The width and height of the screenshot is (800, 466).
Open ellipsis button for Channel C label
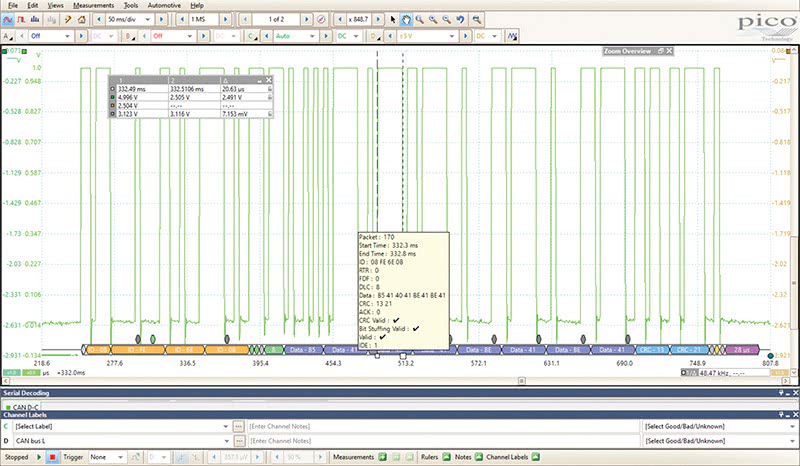tap(238, 426)
